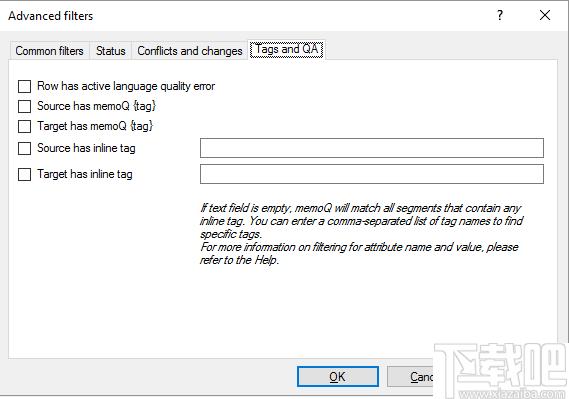Confirm filters with the OK button
This screenshot has width=569, height=399.
(x=338, y=377)
